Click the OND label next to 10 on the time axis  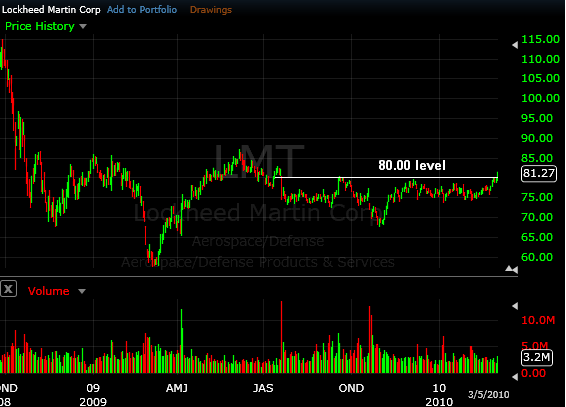tap(351, 388)
